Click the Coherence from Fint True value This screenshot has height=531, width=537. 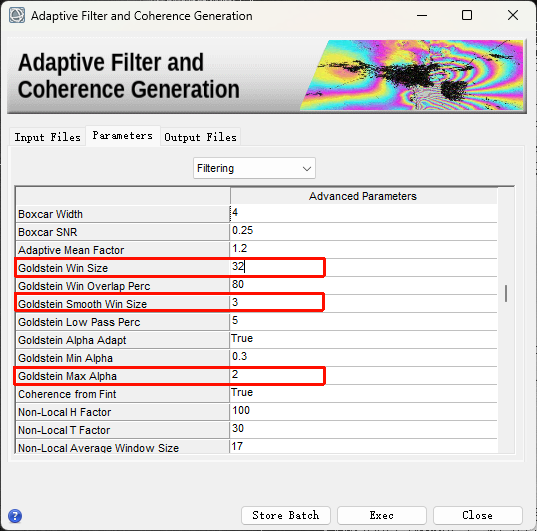pos(363,393)
